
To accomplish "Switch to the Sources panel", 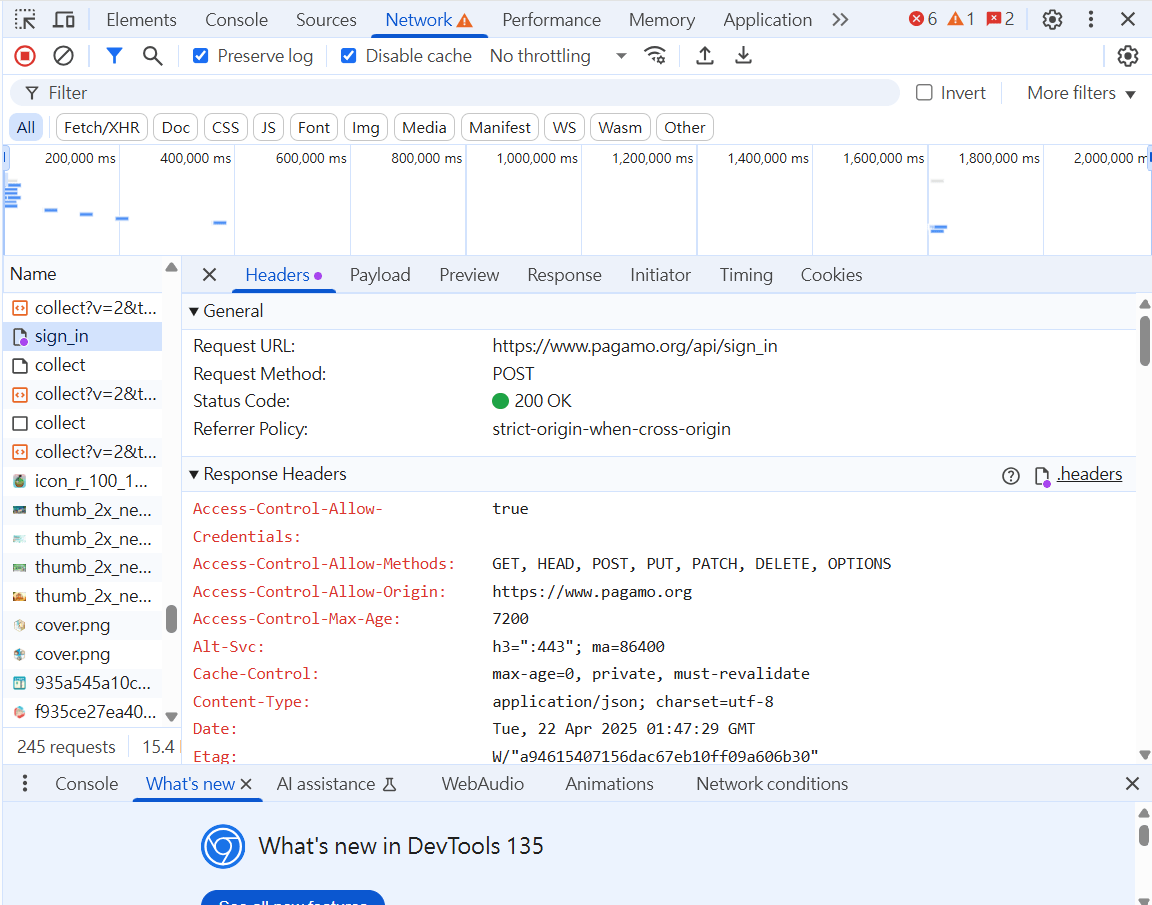I will pos(326,20).
